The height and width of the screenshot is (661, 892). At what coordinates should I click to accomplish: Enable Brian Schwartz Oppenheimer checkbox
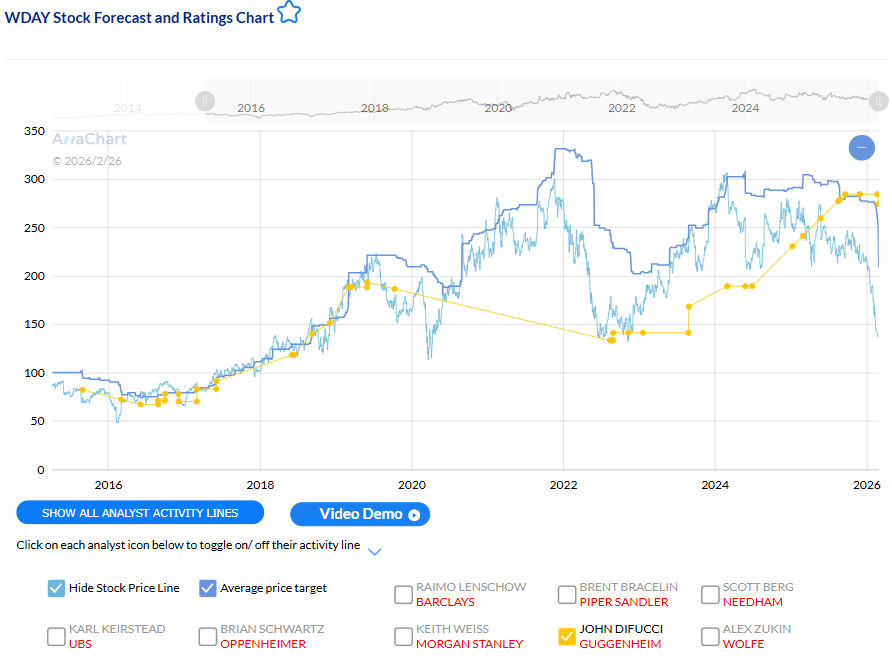point(208,637)
